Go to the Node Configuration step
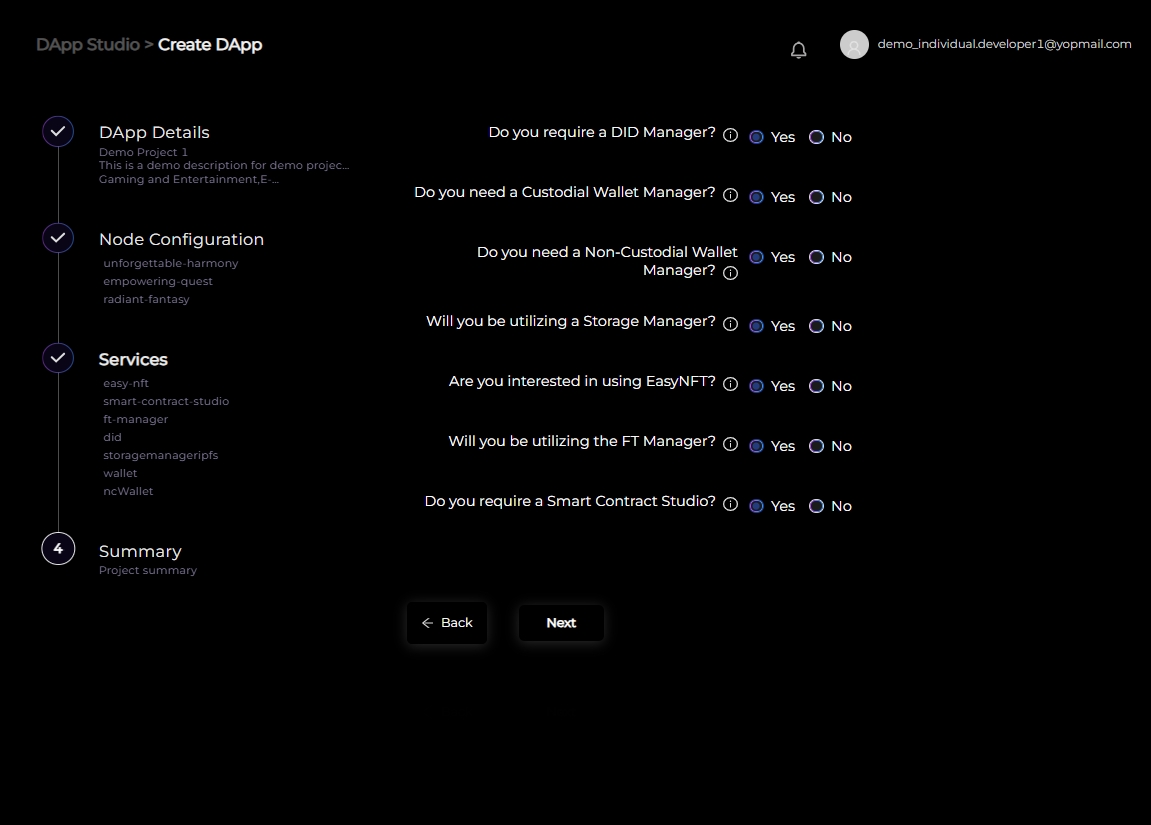Viewport: 1151px width, 825px height. 181,239
